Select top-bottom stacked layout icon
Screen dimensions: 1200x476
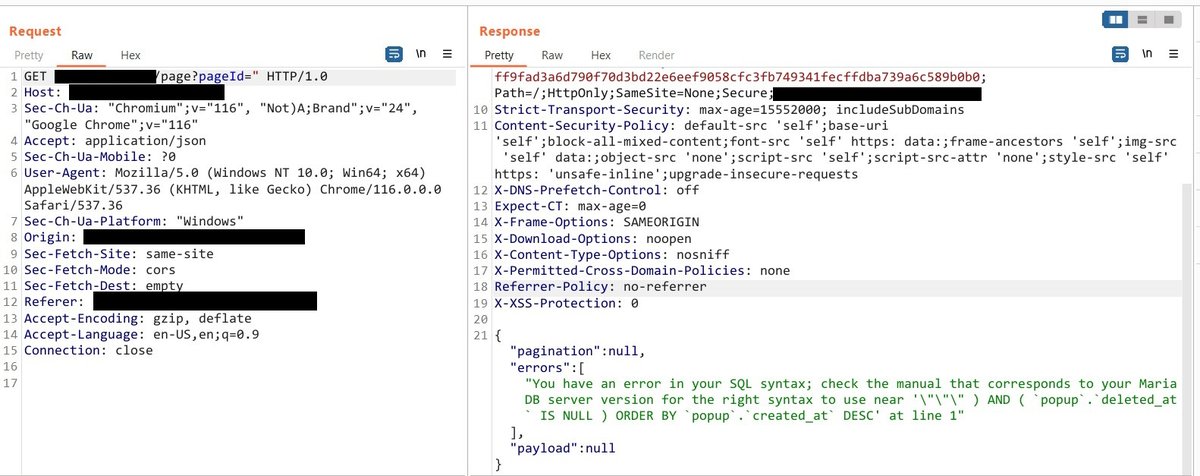[x=1142, y=20]
